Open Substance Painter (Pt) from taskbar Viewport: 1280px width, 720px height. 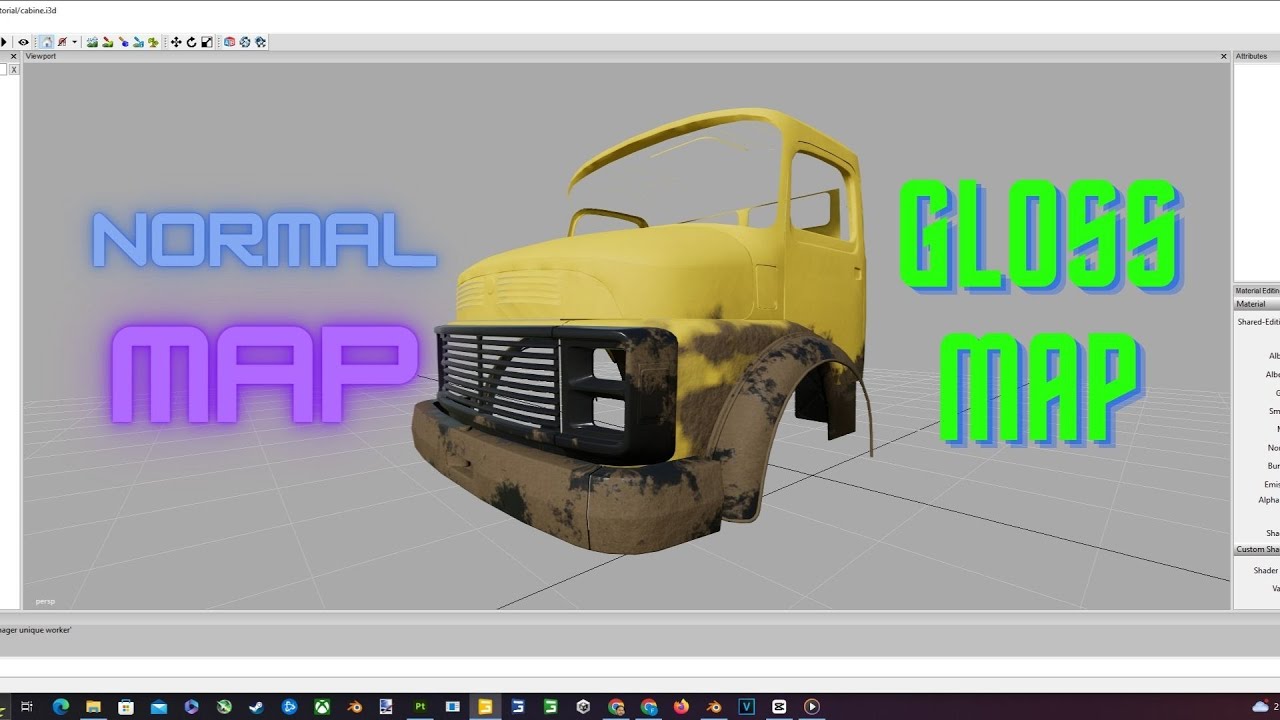click(x=420, y=706)
